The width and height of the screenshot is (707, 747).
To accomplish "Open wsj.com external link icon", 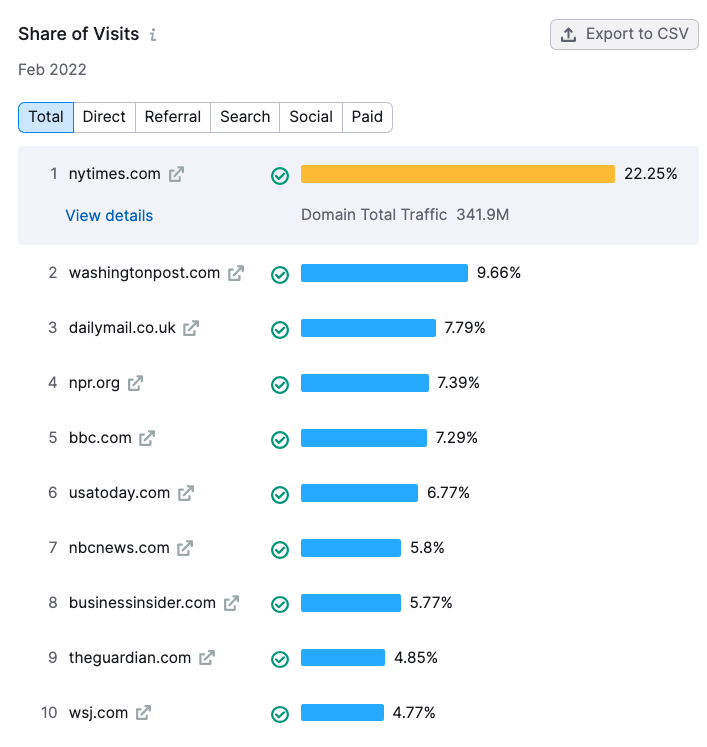I will click(x=143, y=713).
